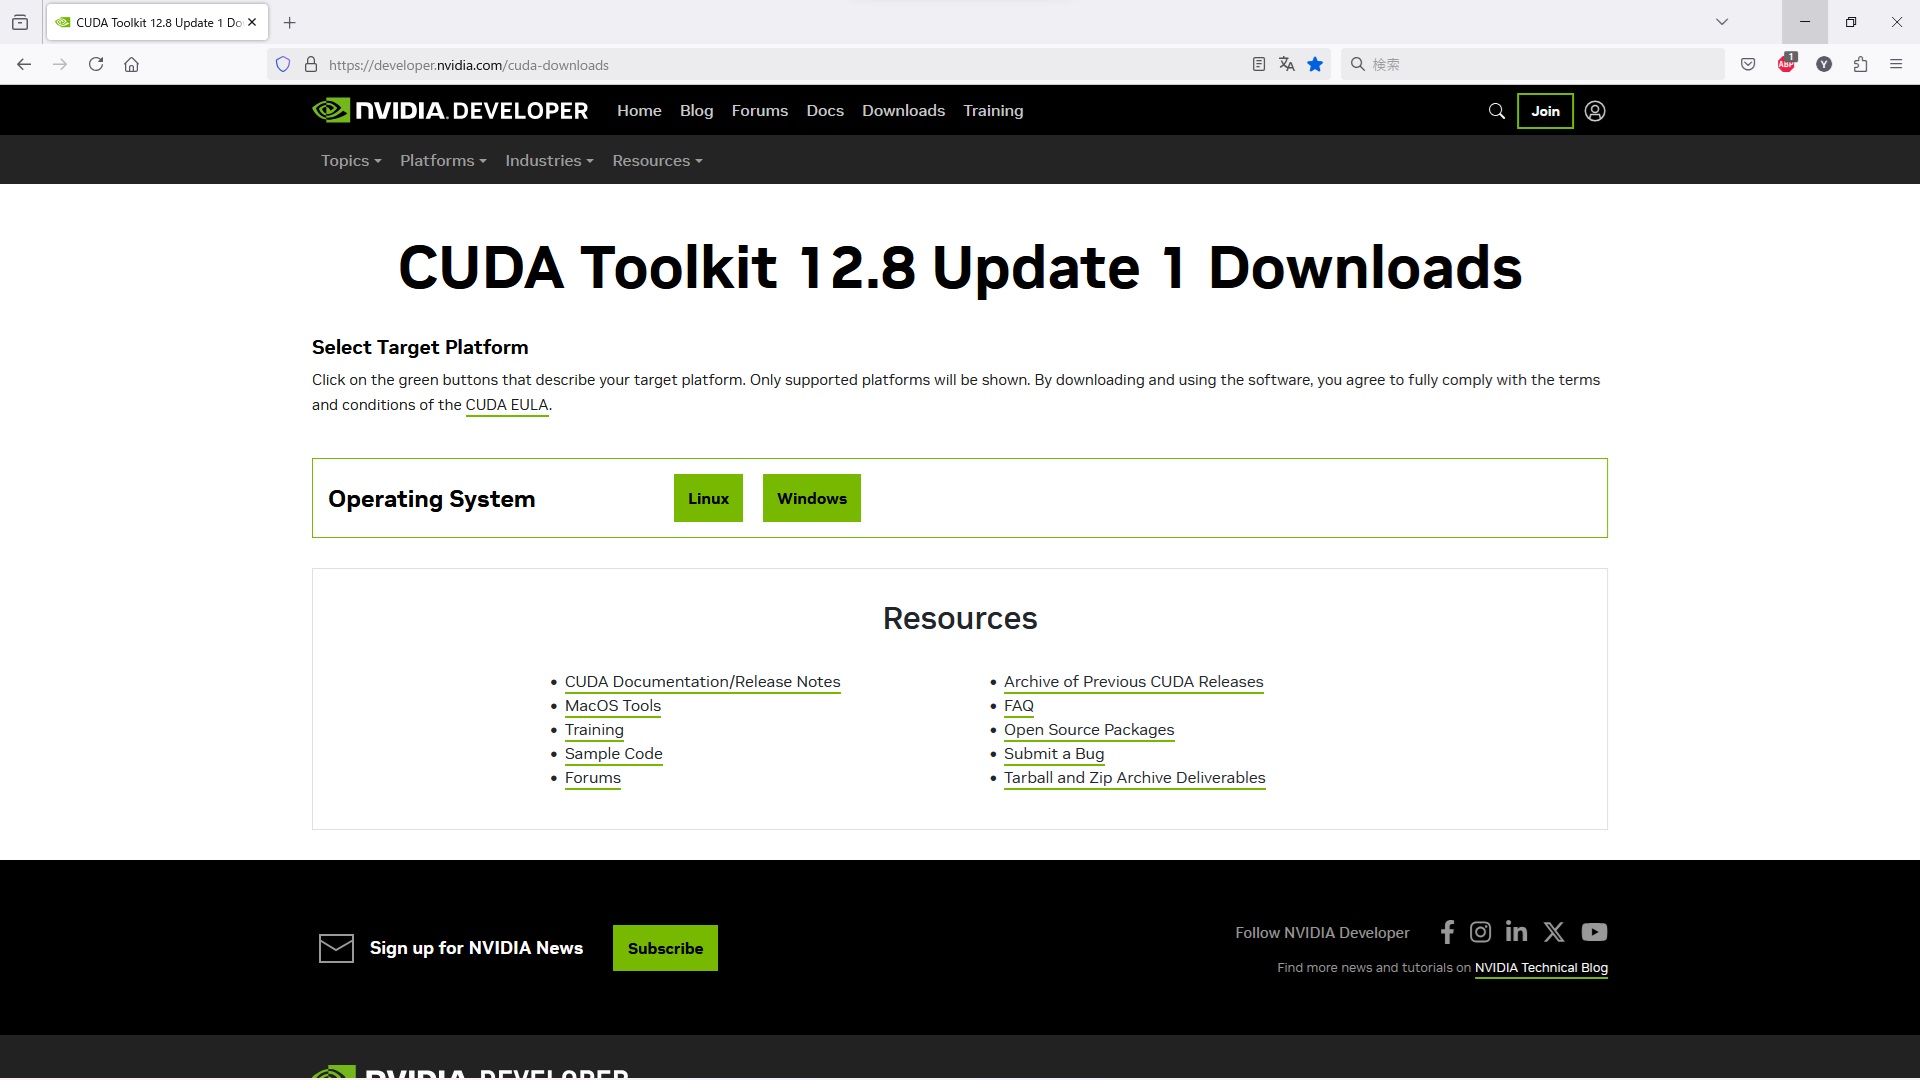The image size is (1920, 1080).
Task: Expand the Platforms dropdown menu
Action: [443, 161]
